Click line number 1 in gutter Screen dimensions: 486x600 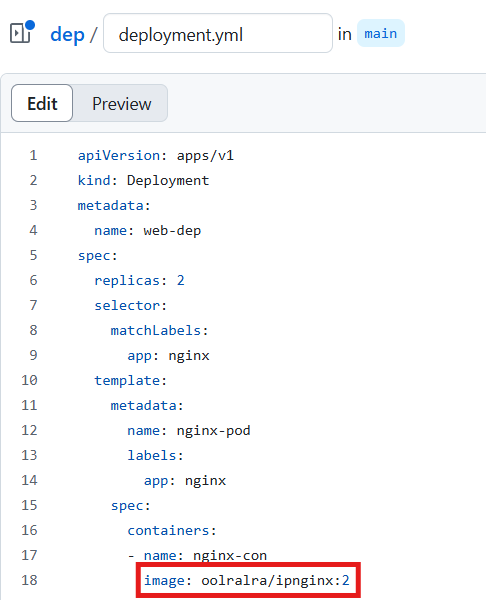coord(33,155)
